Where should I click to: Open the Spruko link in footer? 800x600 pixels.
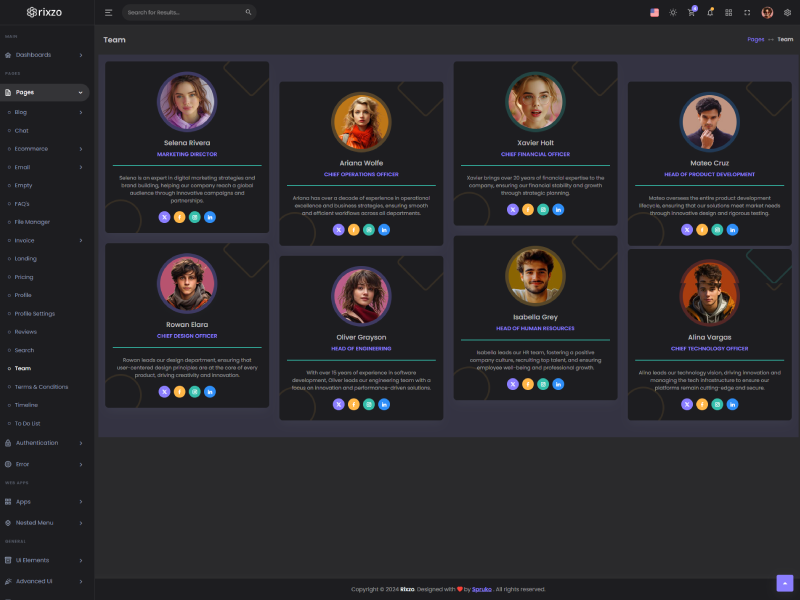[481, 589]
